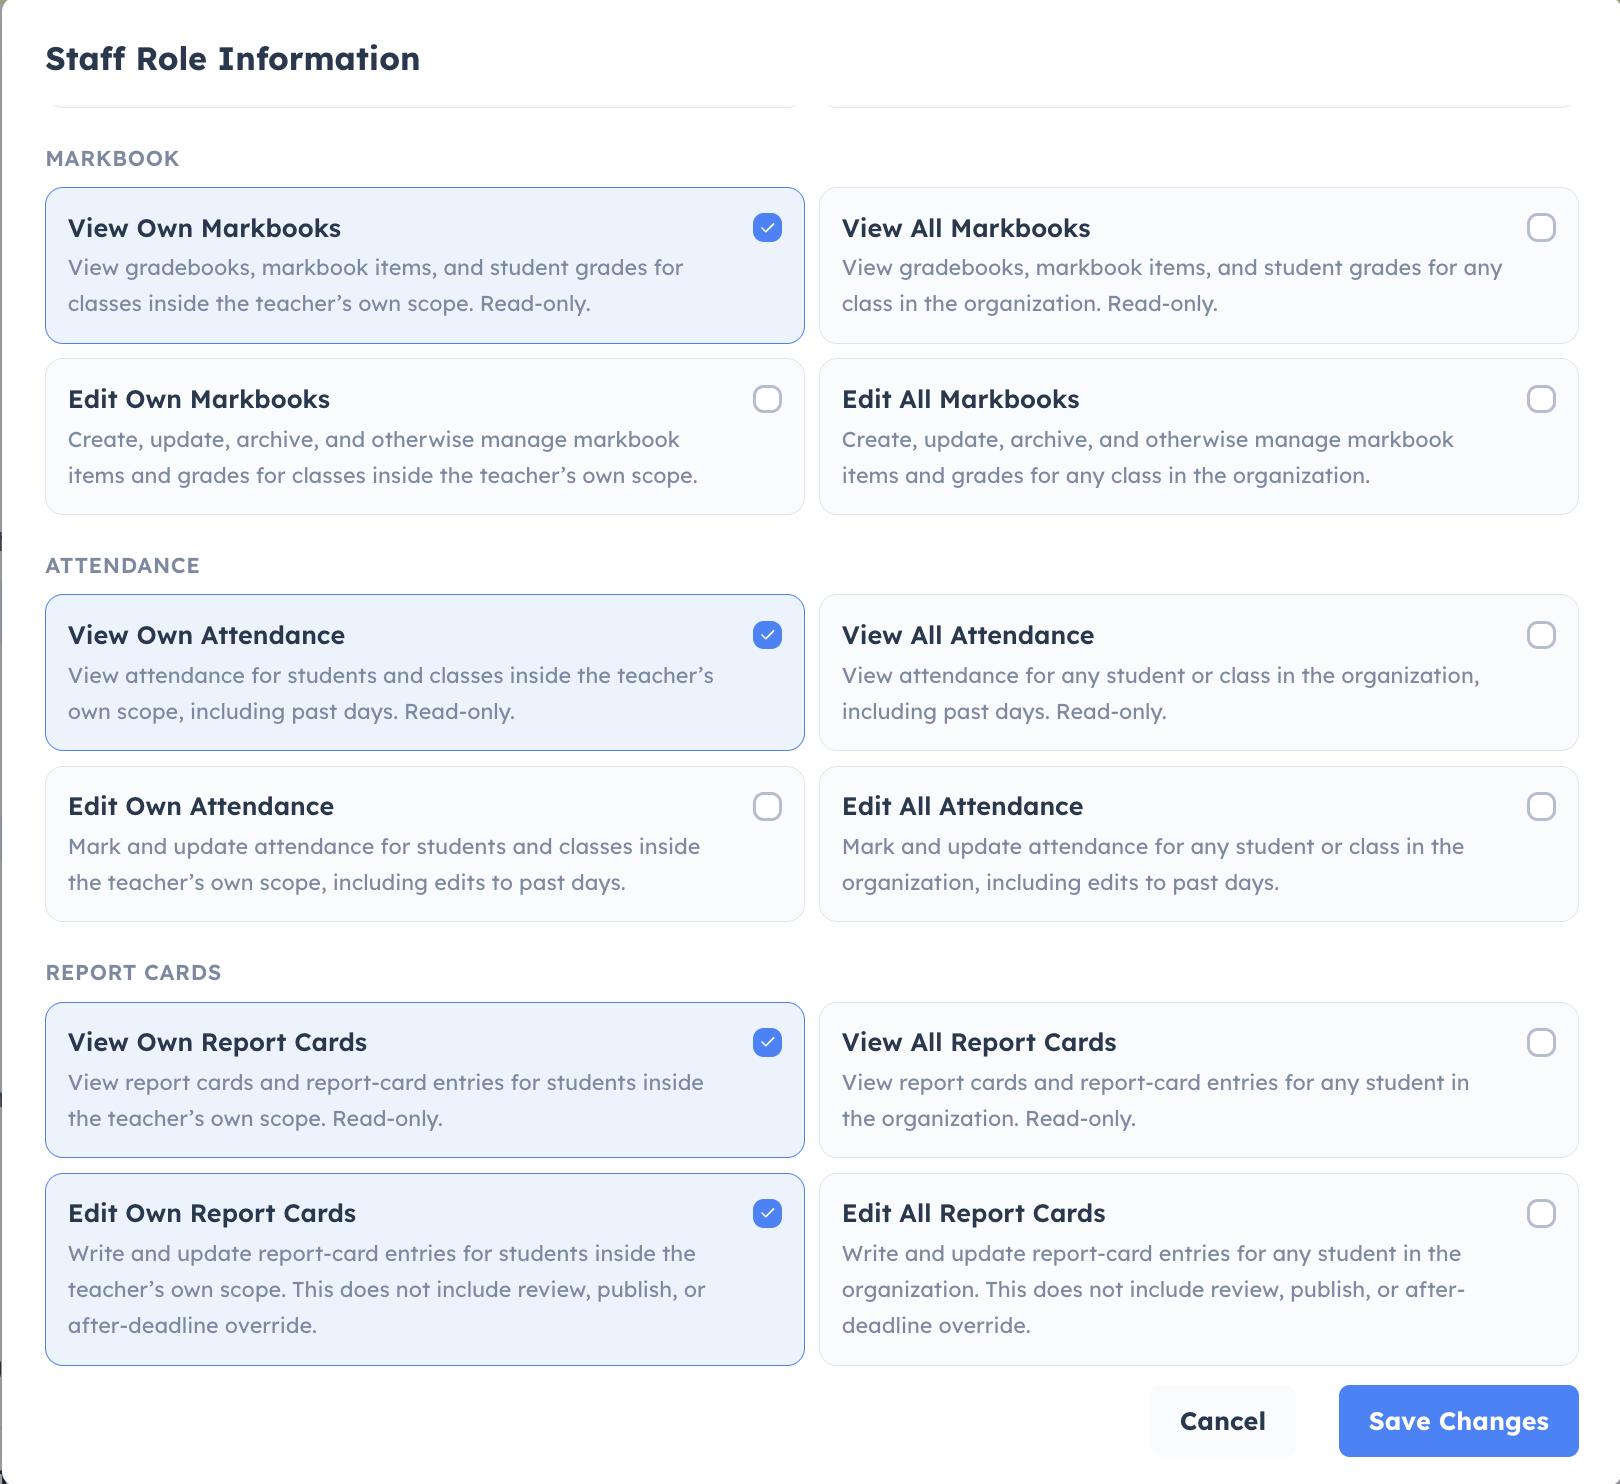Viewport: 1620px width, 1484px height.
Task: Select the View Own Attendance title
Action: (x=206, y=635)
